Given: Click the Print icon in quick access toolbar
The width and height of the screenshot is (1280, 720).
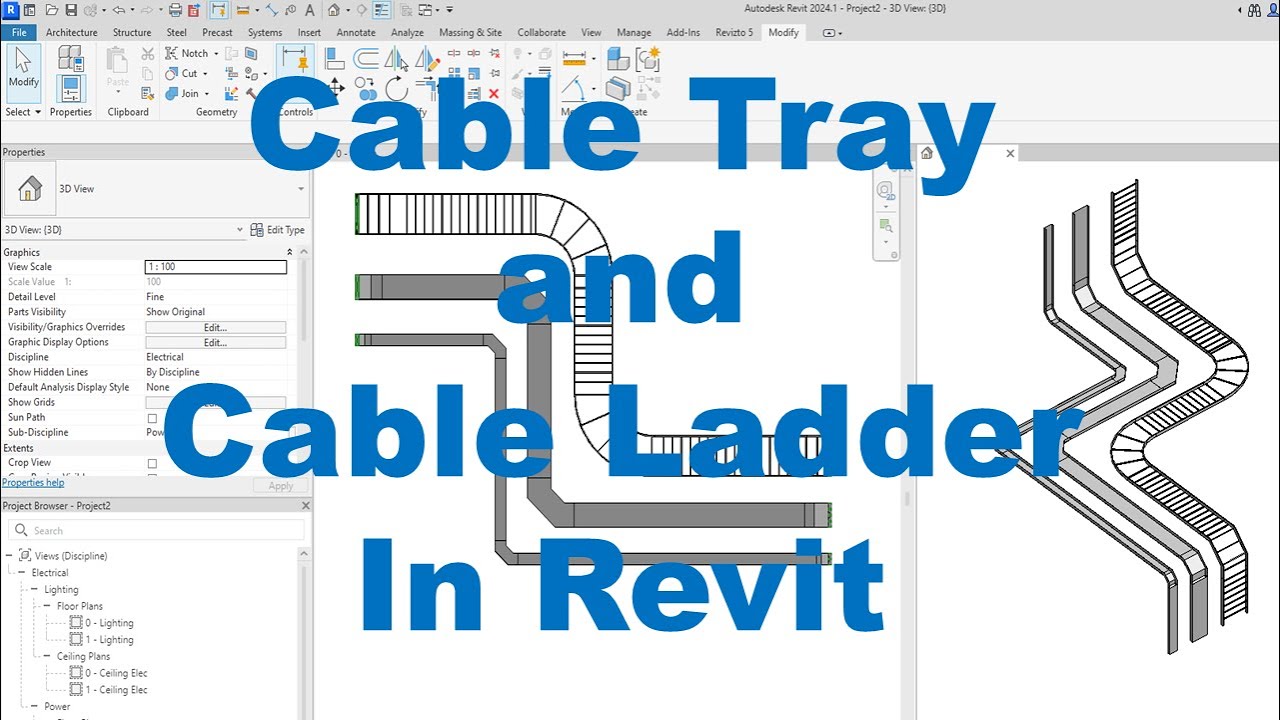Looking at the screenshot, I should click(x=175, y=10).
